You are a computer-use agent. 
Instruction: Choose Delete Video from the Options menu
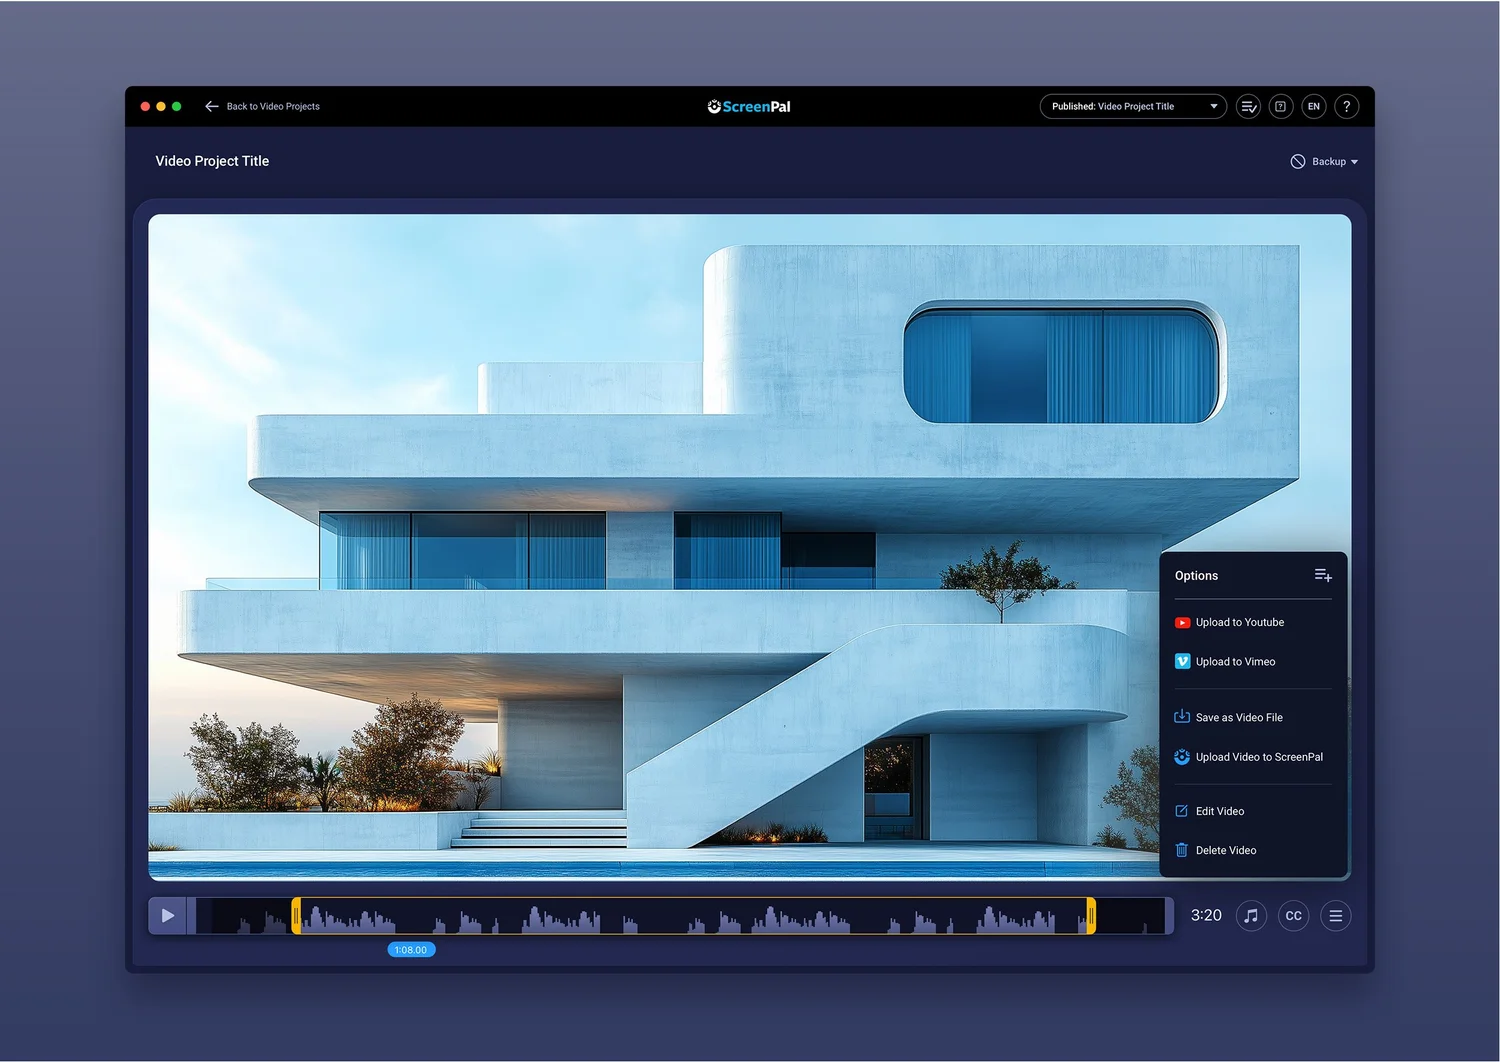1226,850
